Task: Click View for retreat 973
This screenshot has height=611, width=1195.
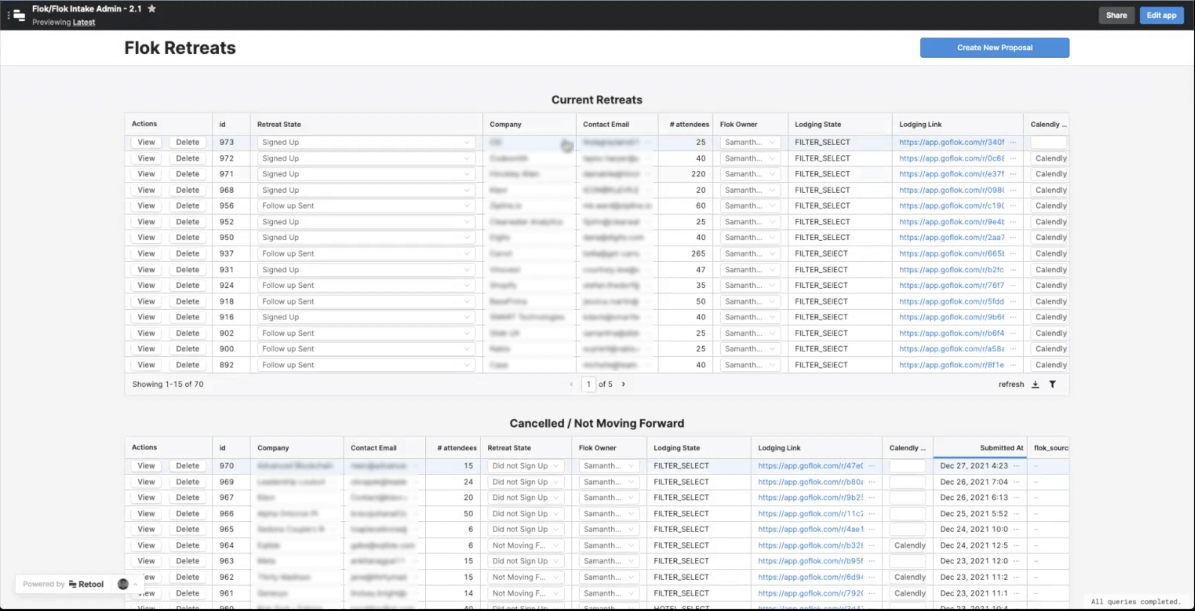Action: (x=146, y=142)
